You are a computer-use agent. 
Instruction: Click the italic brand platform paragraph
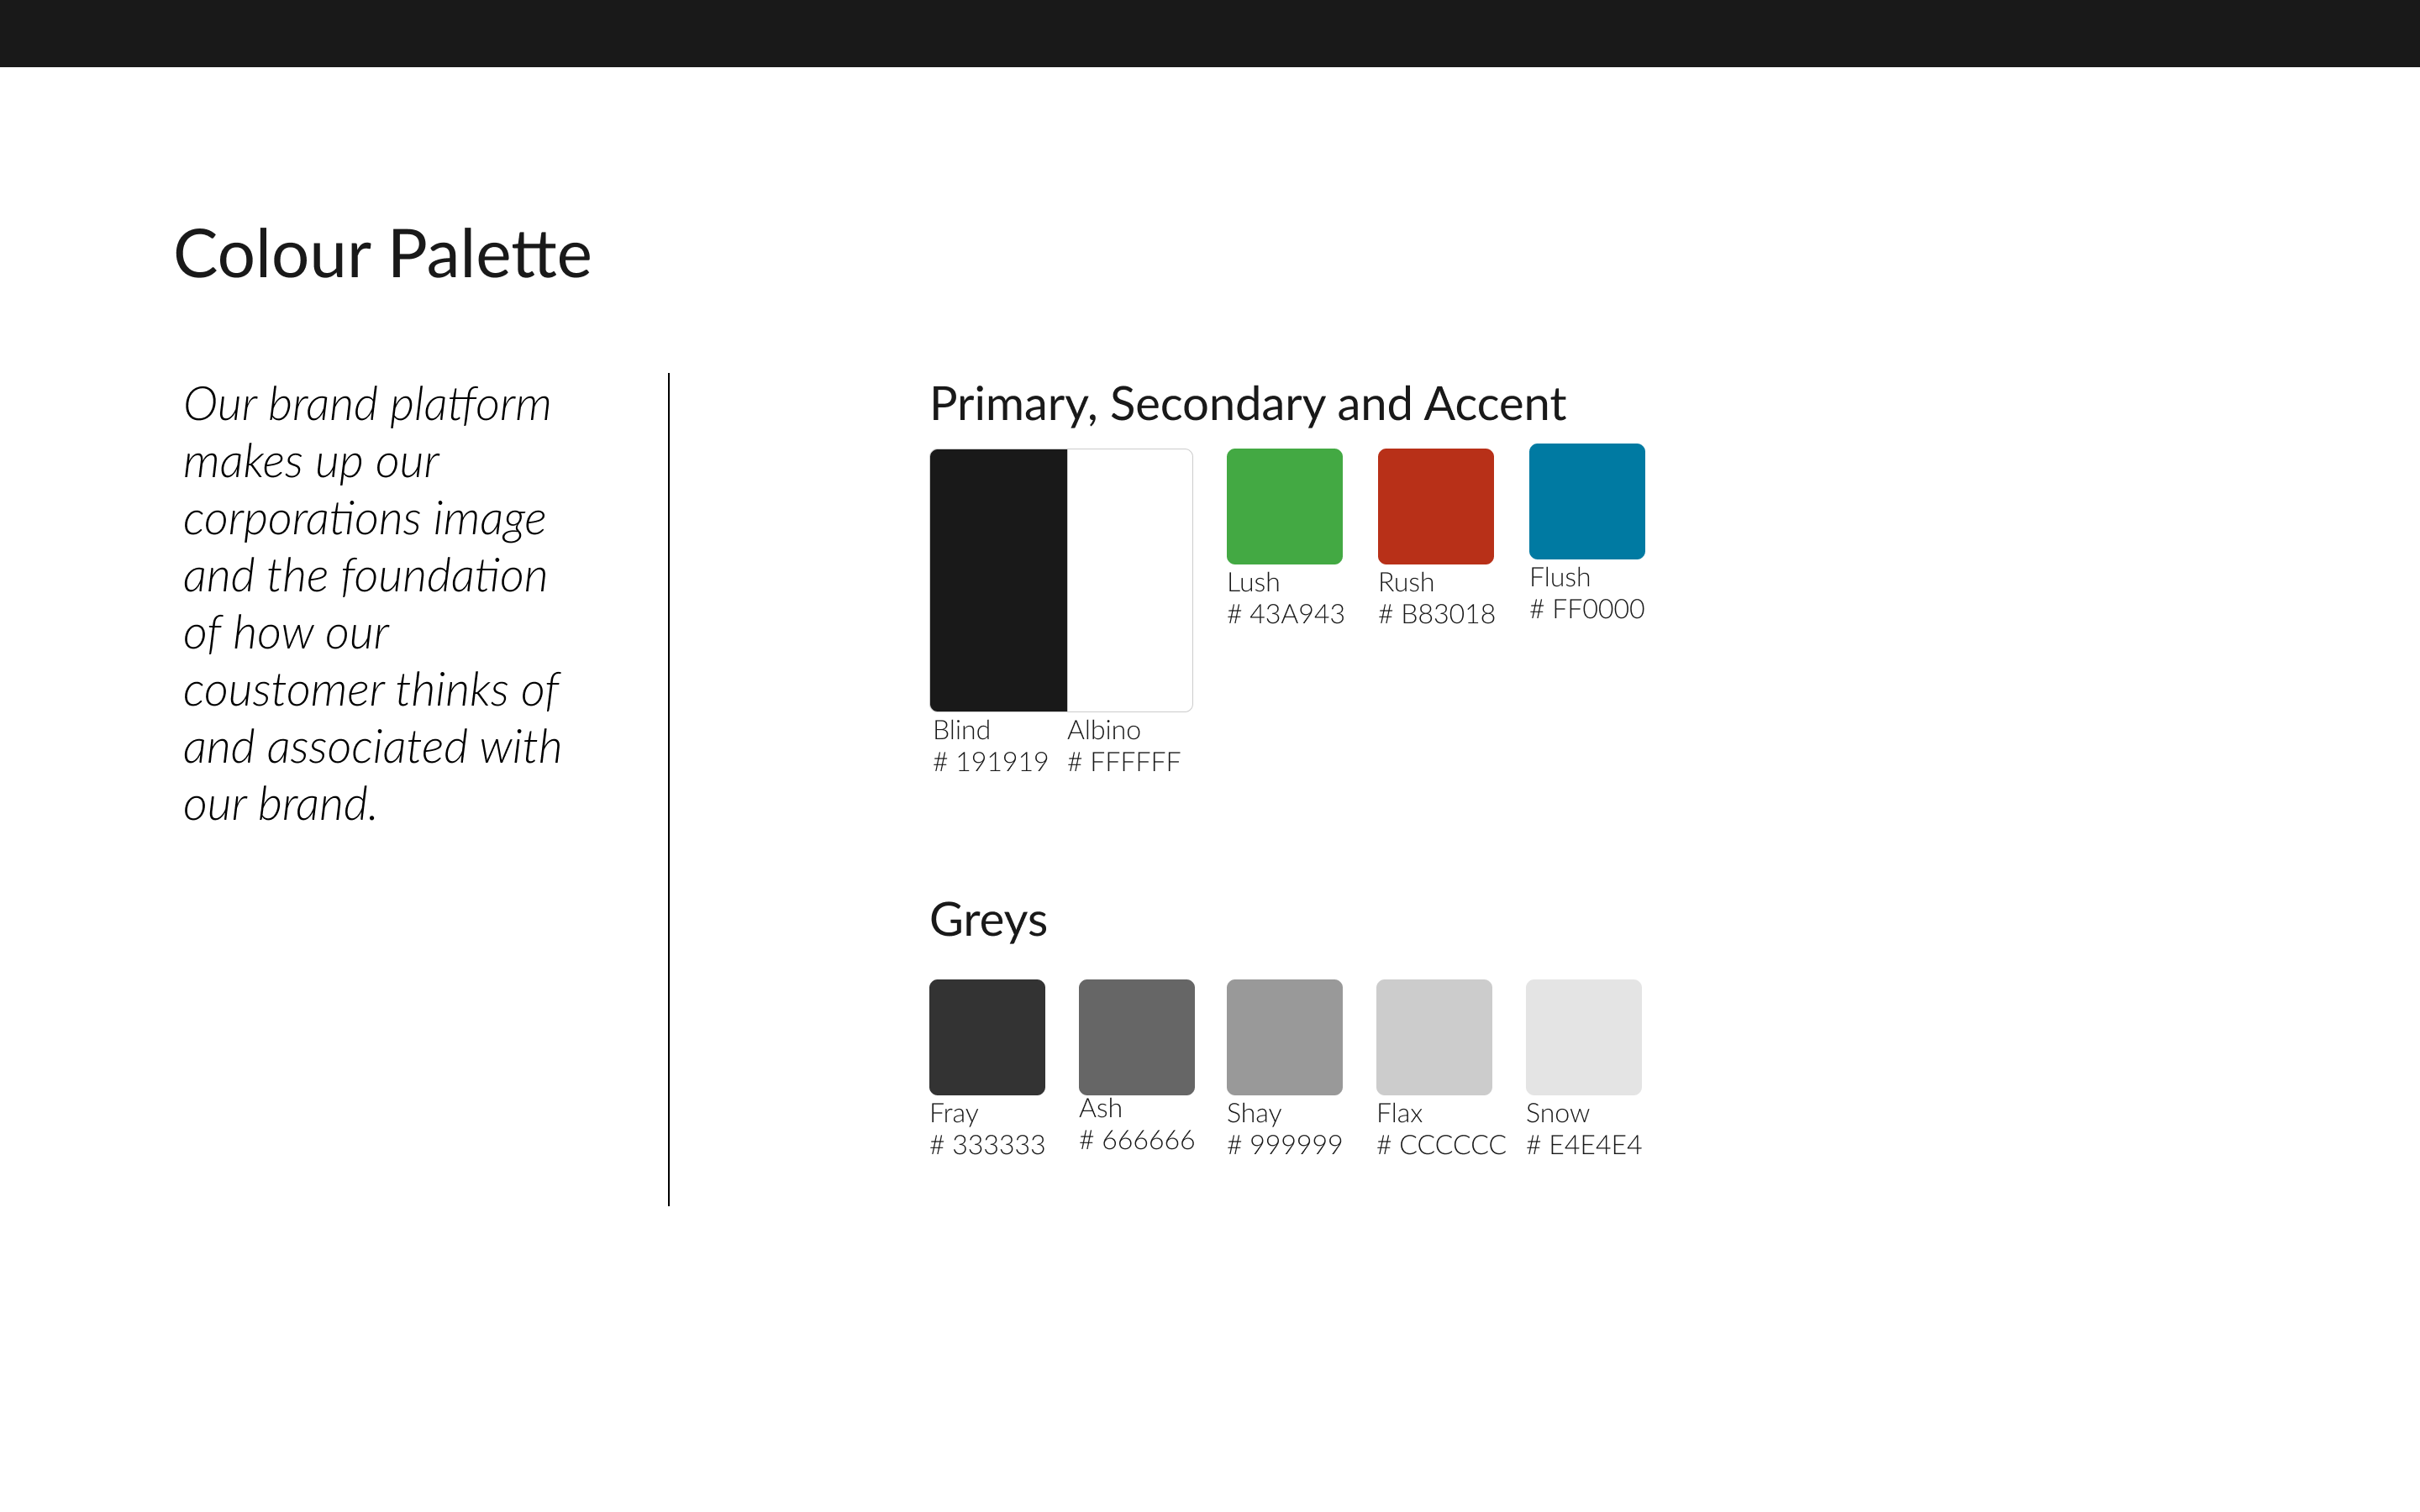point(371,604)
